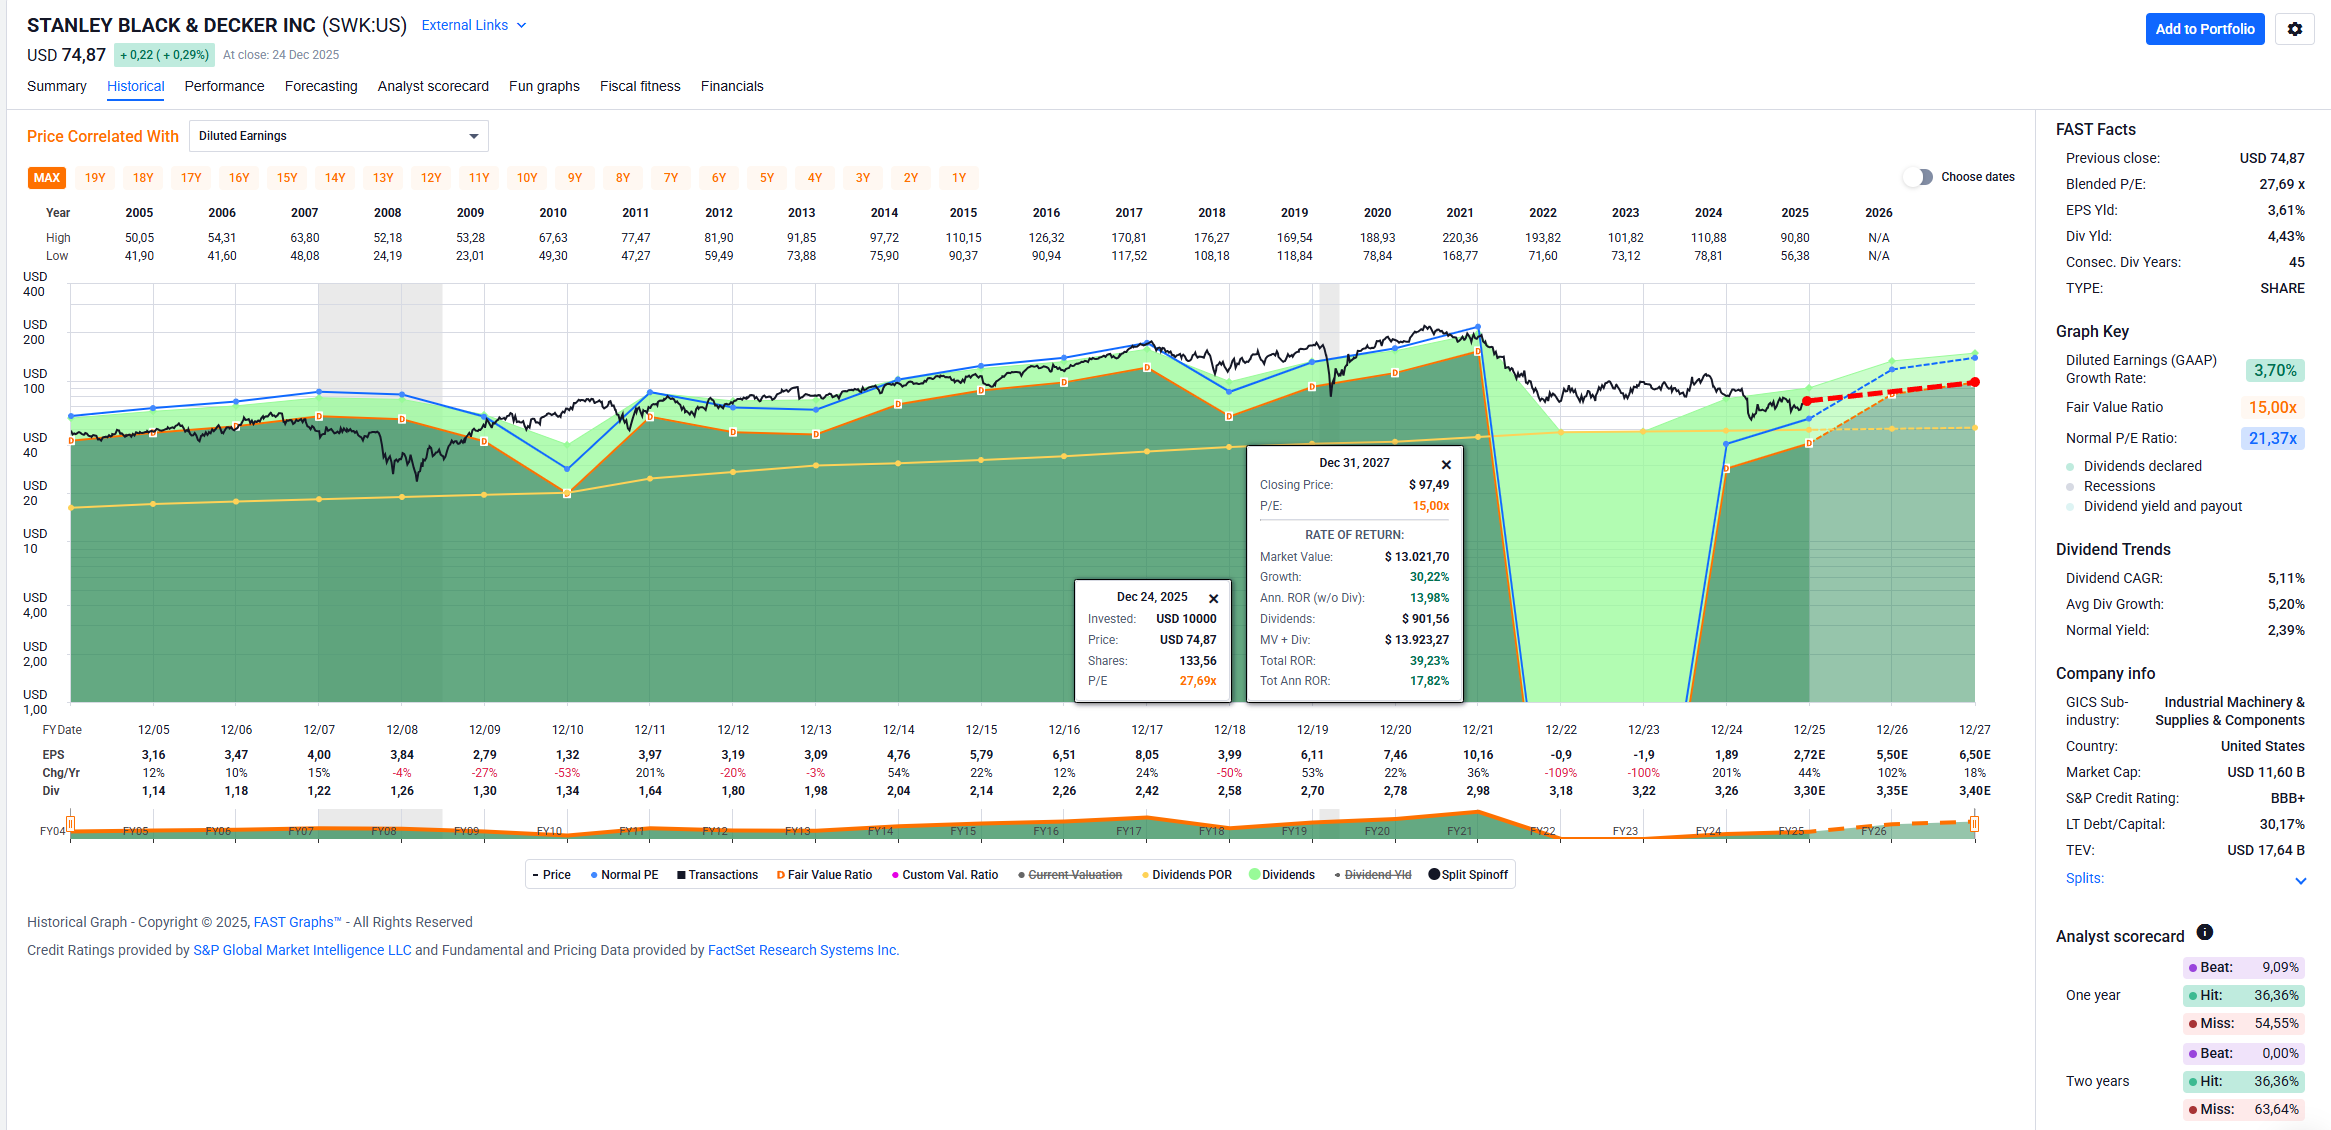The width and height of the screenshot is (2331, 1130).
Task: Toggle the Transactions legend item
Action: click(716, 875)
